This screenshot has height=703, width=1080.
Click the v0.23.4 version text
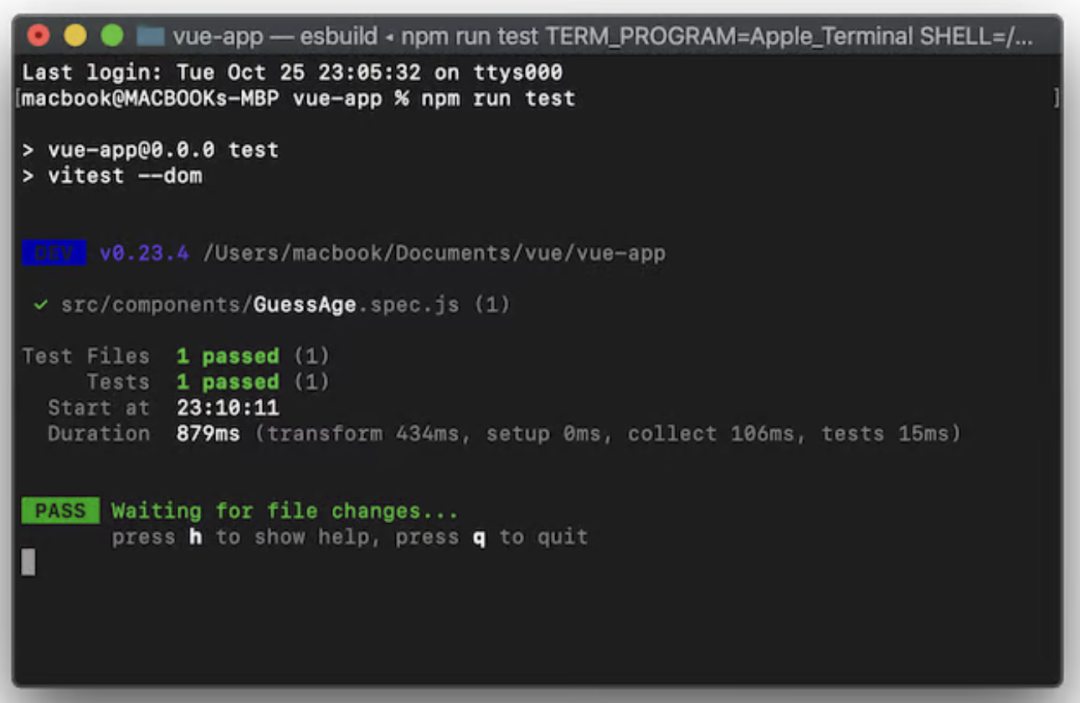144,253
